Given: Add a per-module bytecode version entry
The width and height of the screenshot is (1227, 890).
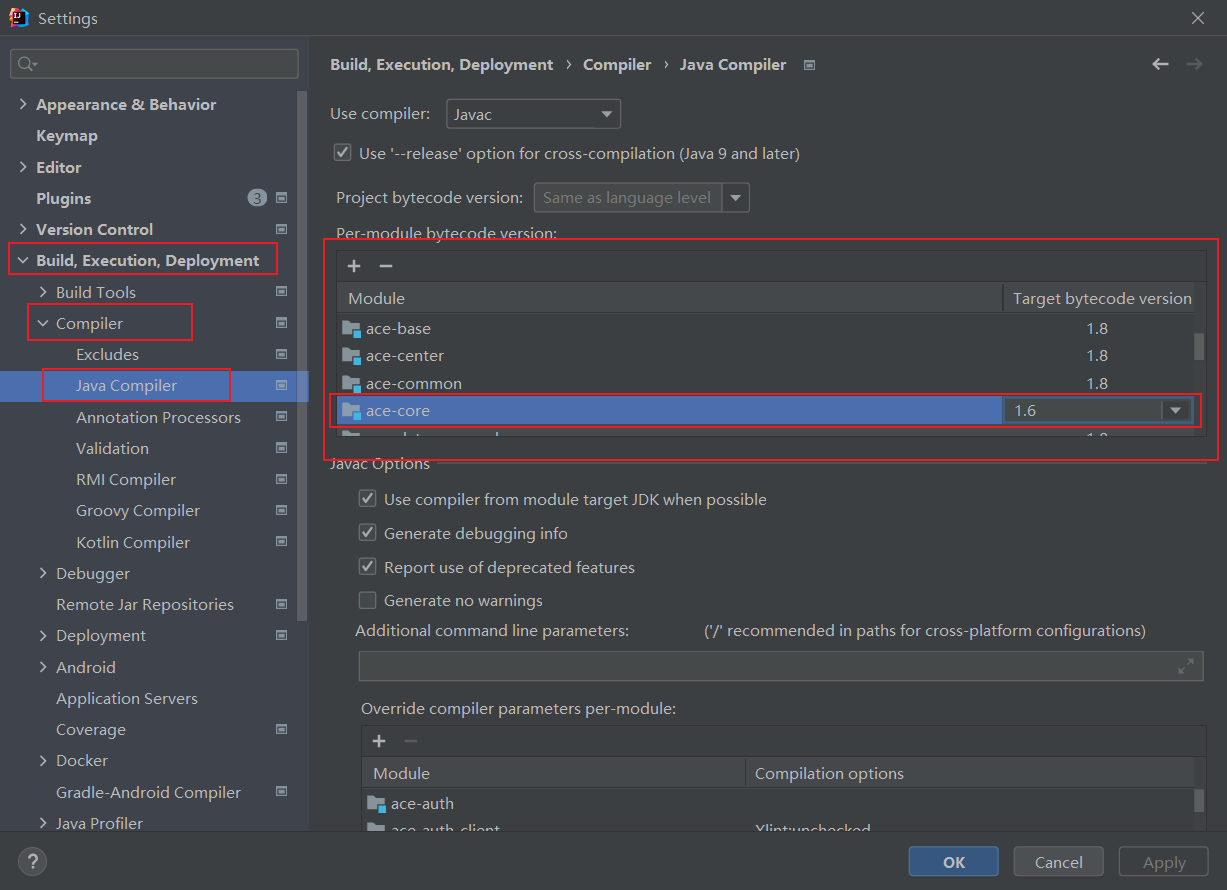Looking at the screenshot, I should point(354,266).
